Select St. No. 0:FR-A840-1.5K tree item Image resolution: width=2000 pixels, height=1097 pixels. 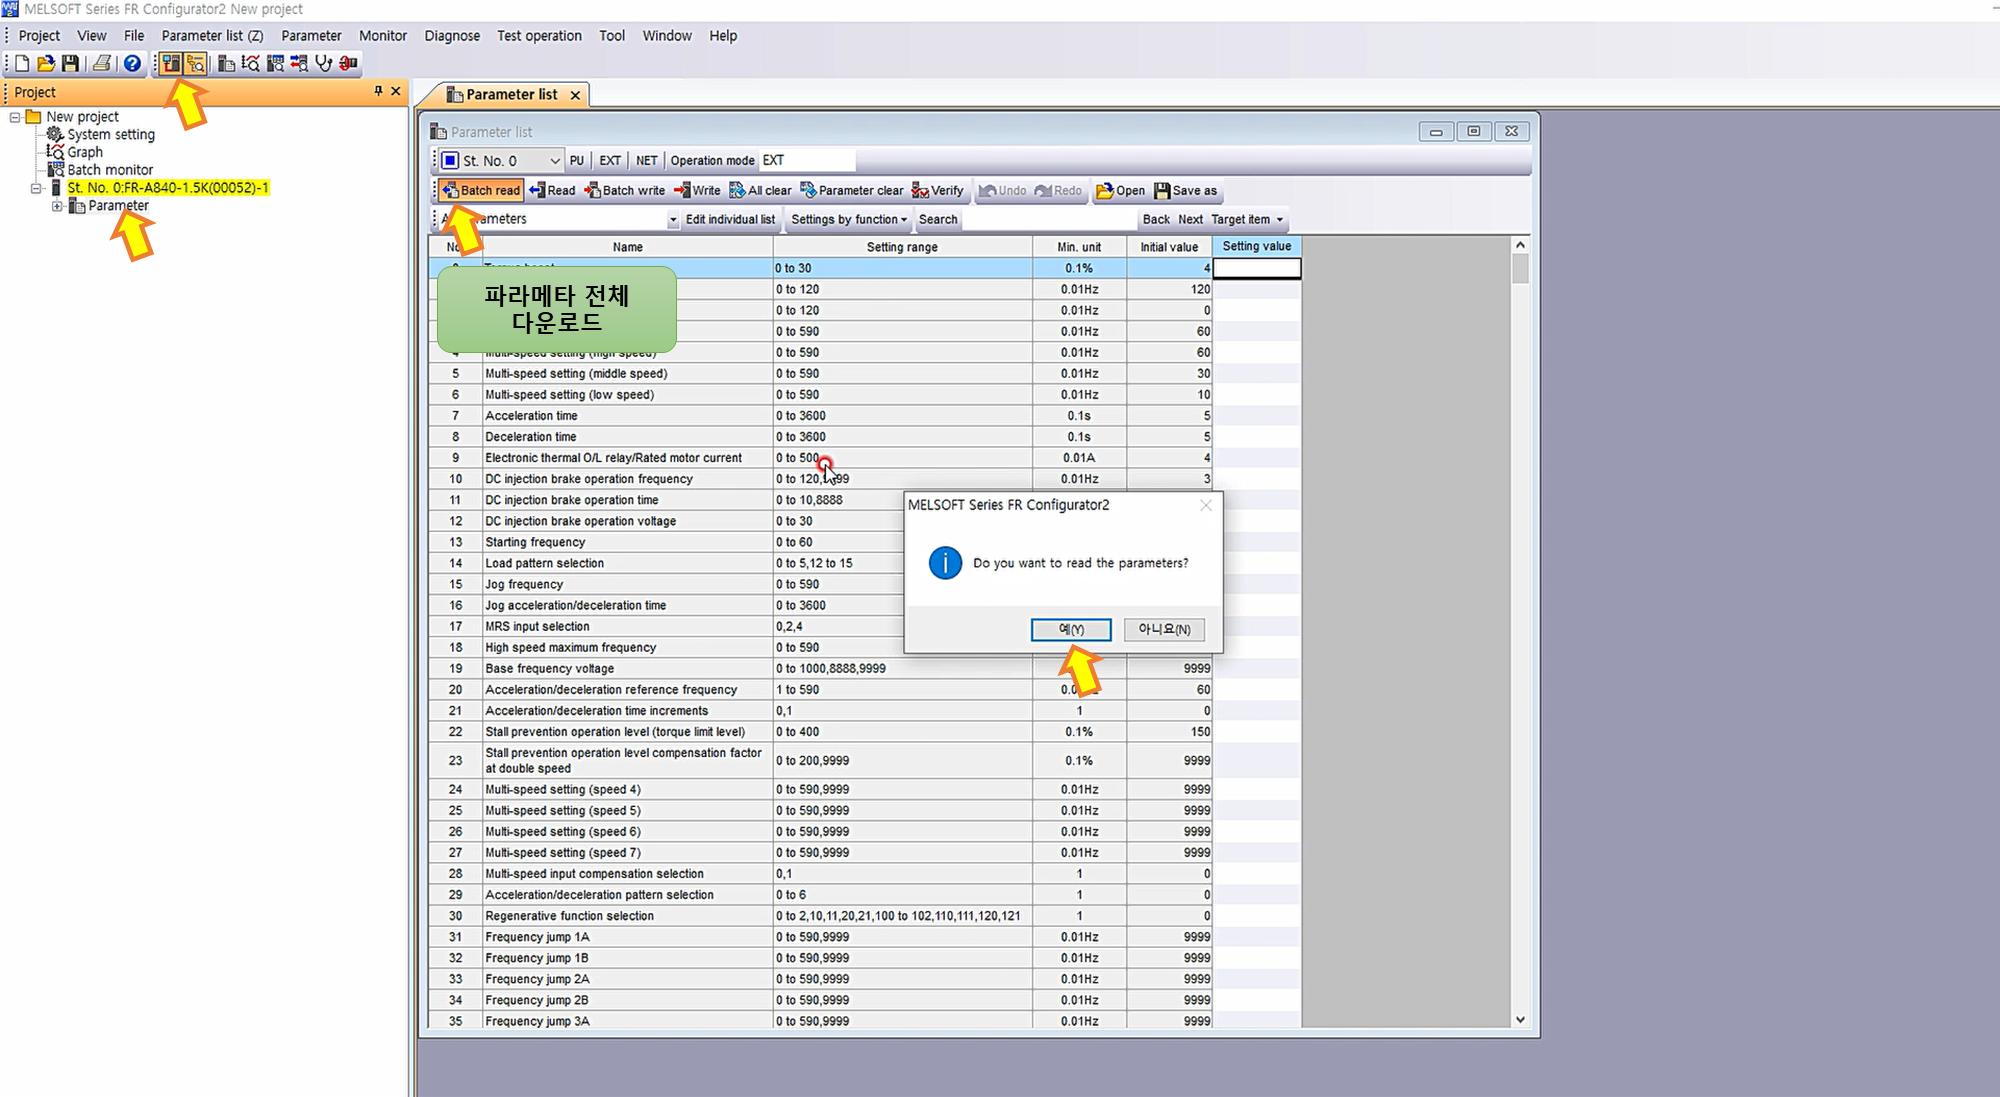(x=168, y=188)
